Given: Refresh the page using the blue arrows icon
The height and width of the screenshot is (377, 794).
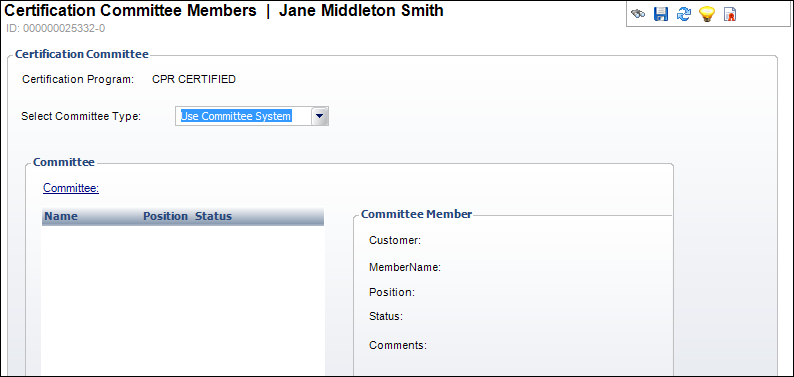Looking at the screenshot, I should coord(684,14).
